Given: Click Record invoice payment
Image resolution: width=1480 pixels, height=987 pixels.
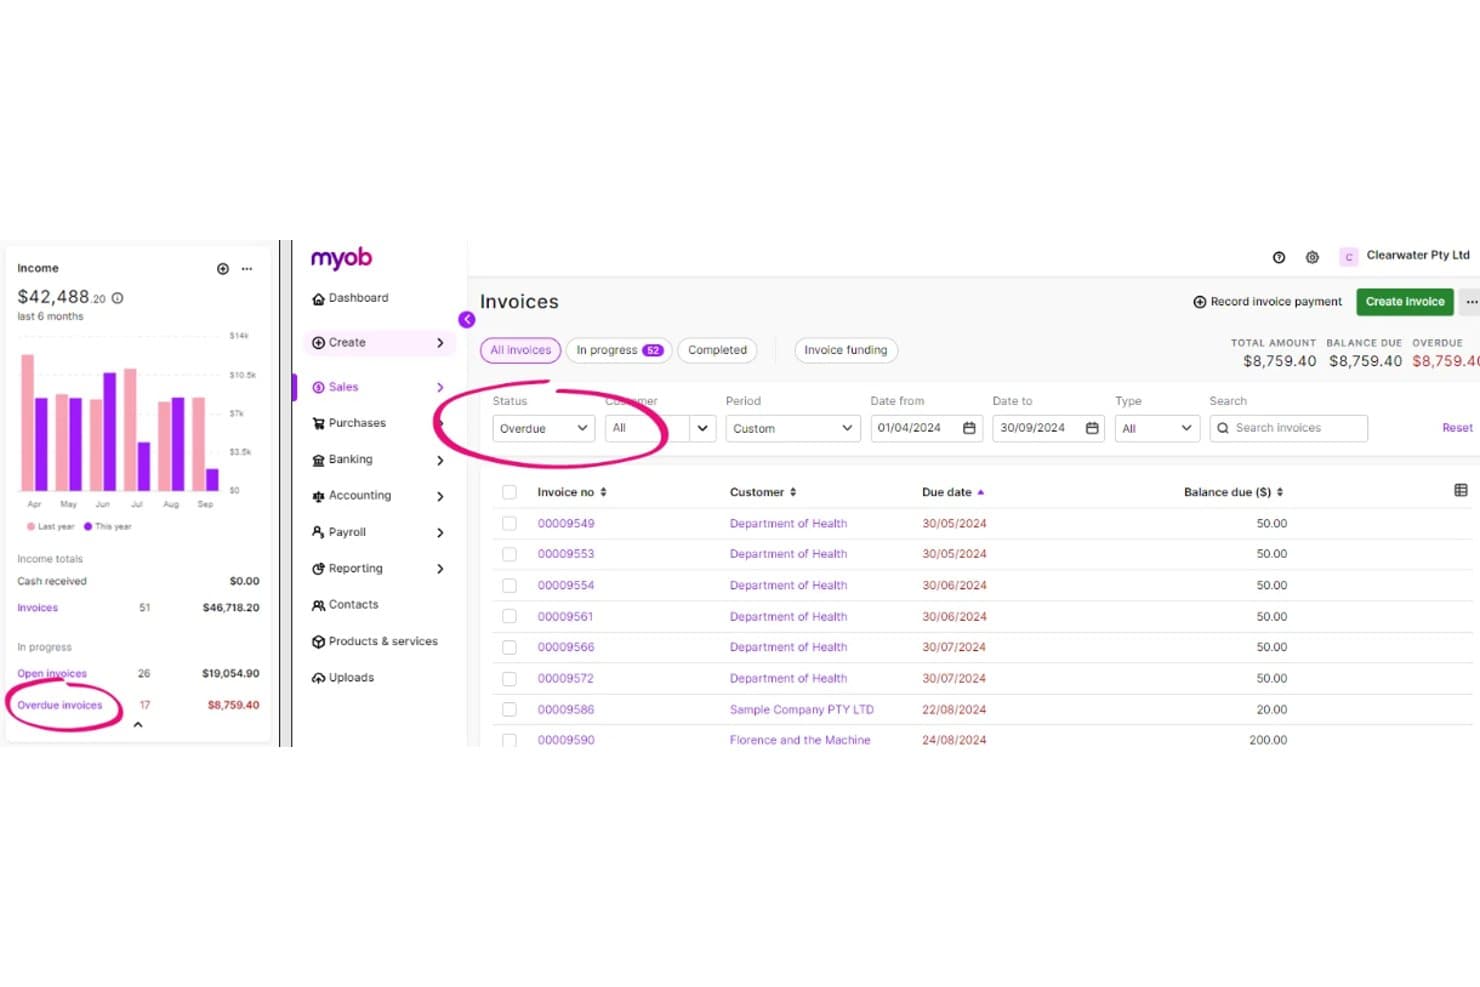Looking at the screenshot, I should pos(1268,302).
